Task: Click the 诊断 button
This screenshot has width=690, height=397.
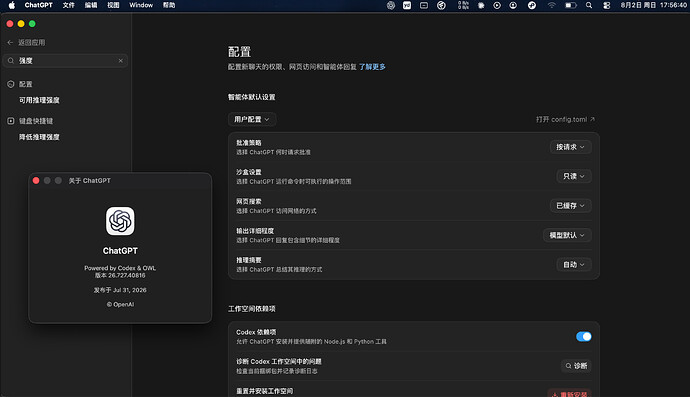Action: [x=576, y=366]
